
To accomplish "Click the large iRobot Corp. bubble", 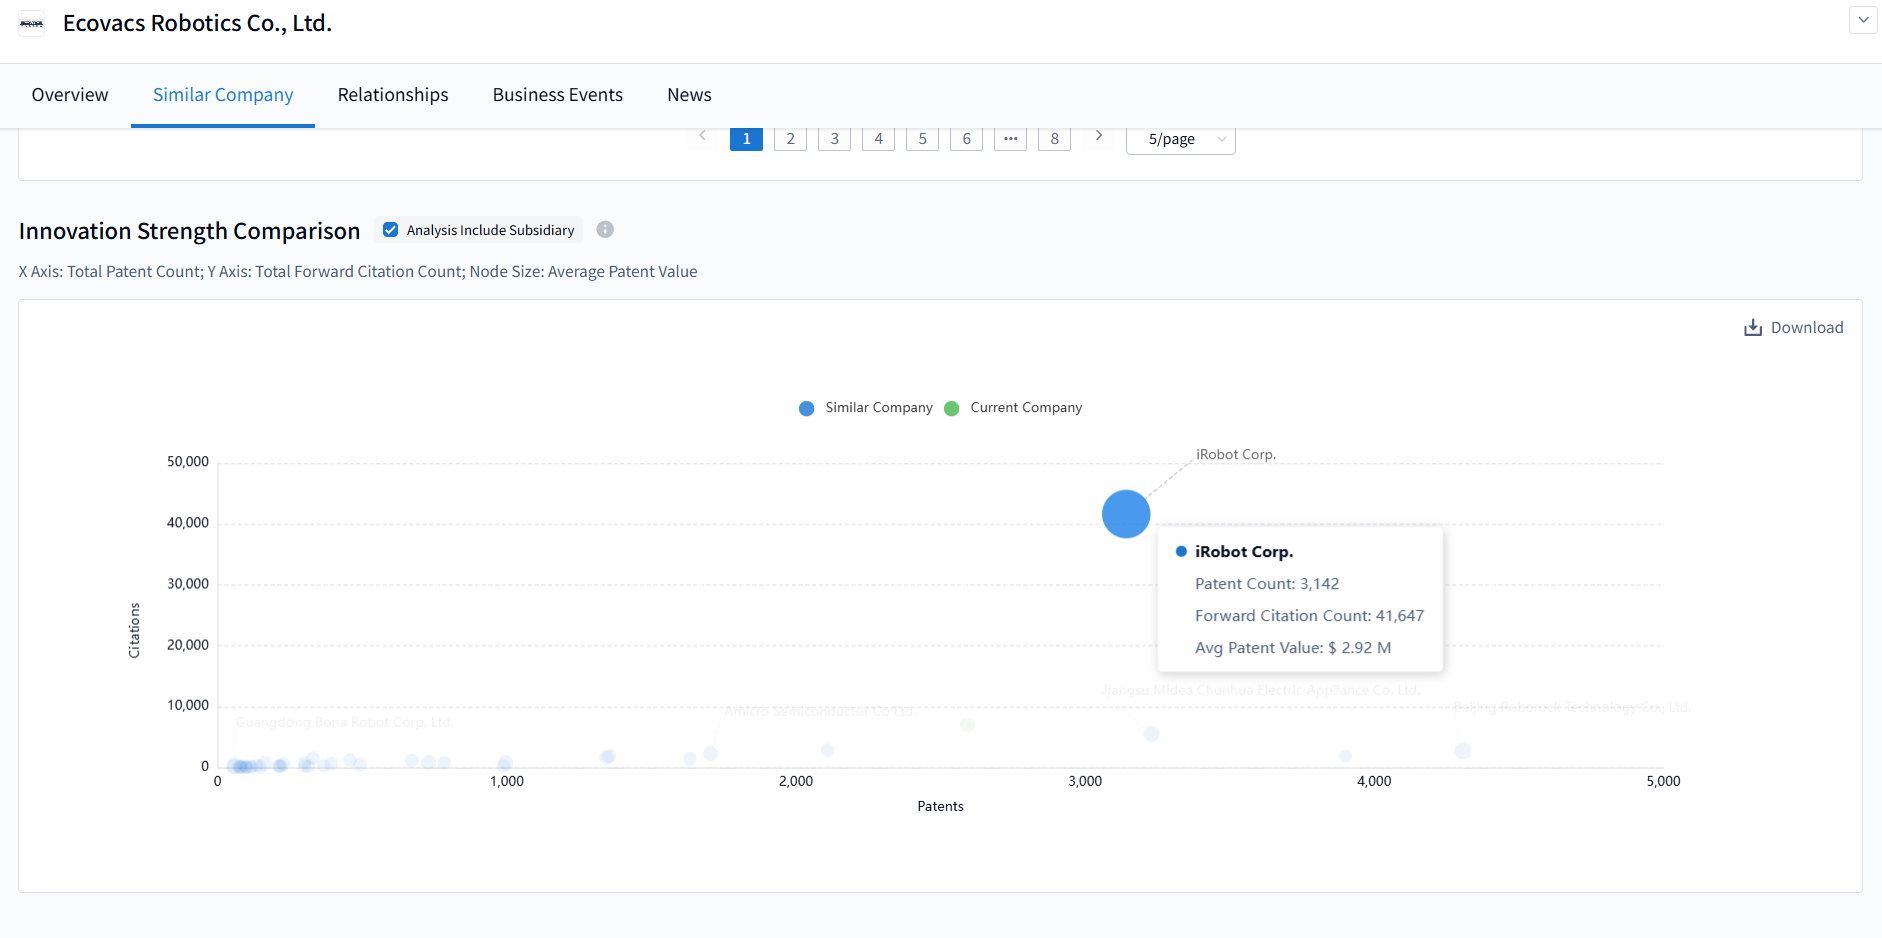I will tap(1126, 514).
